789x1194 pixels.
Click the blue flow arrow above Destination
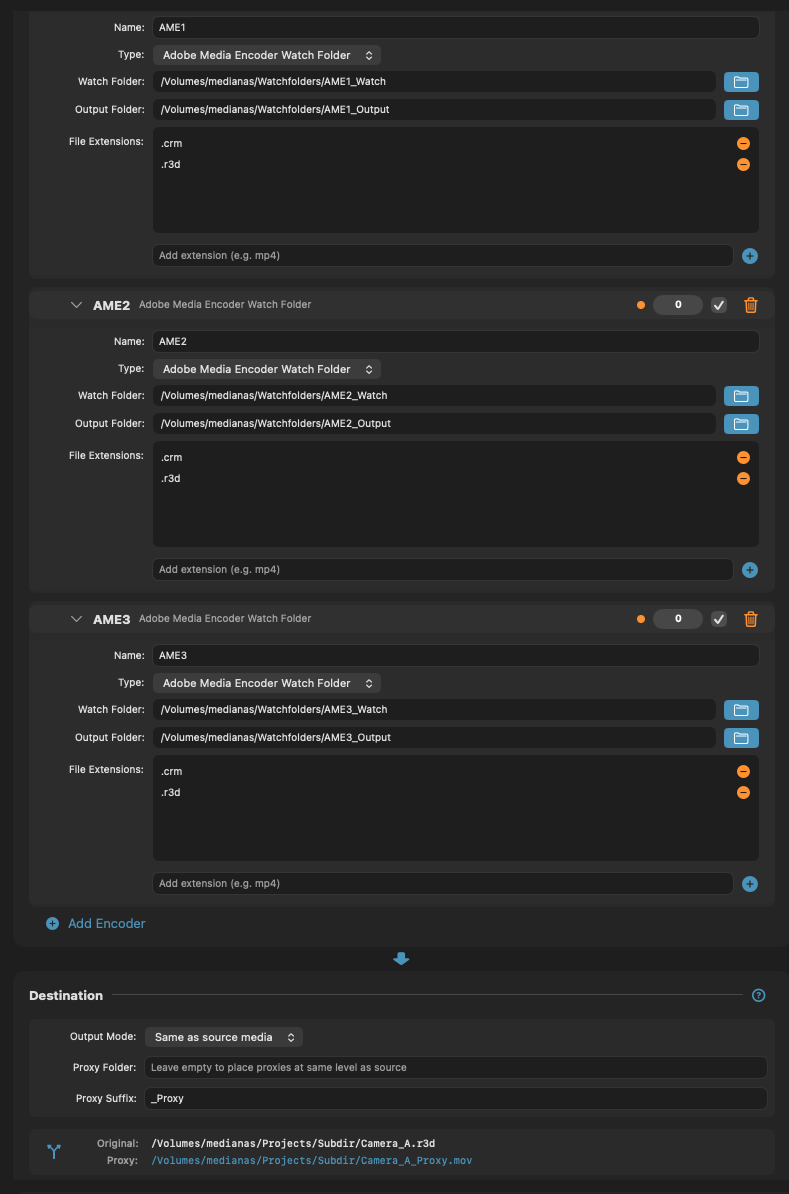[401, 958]
